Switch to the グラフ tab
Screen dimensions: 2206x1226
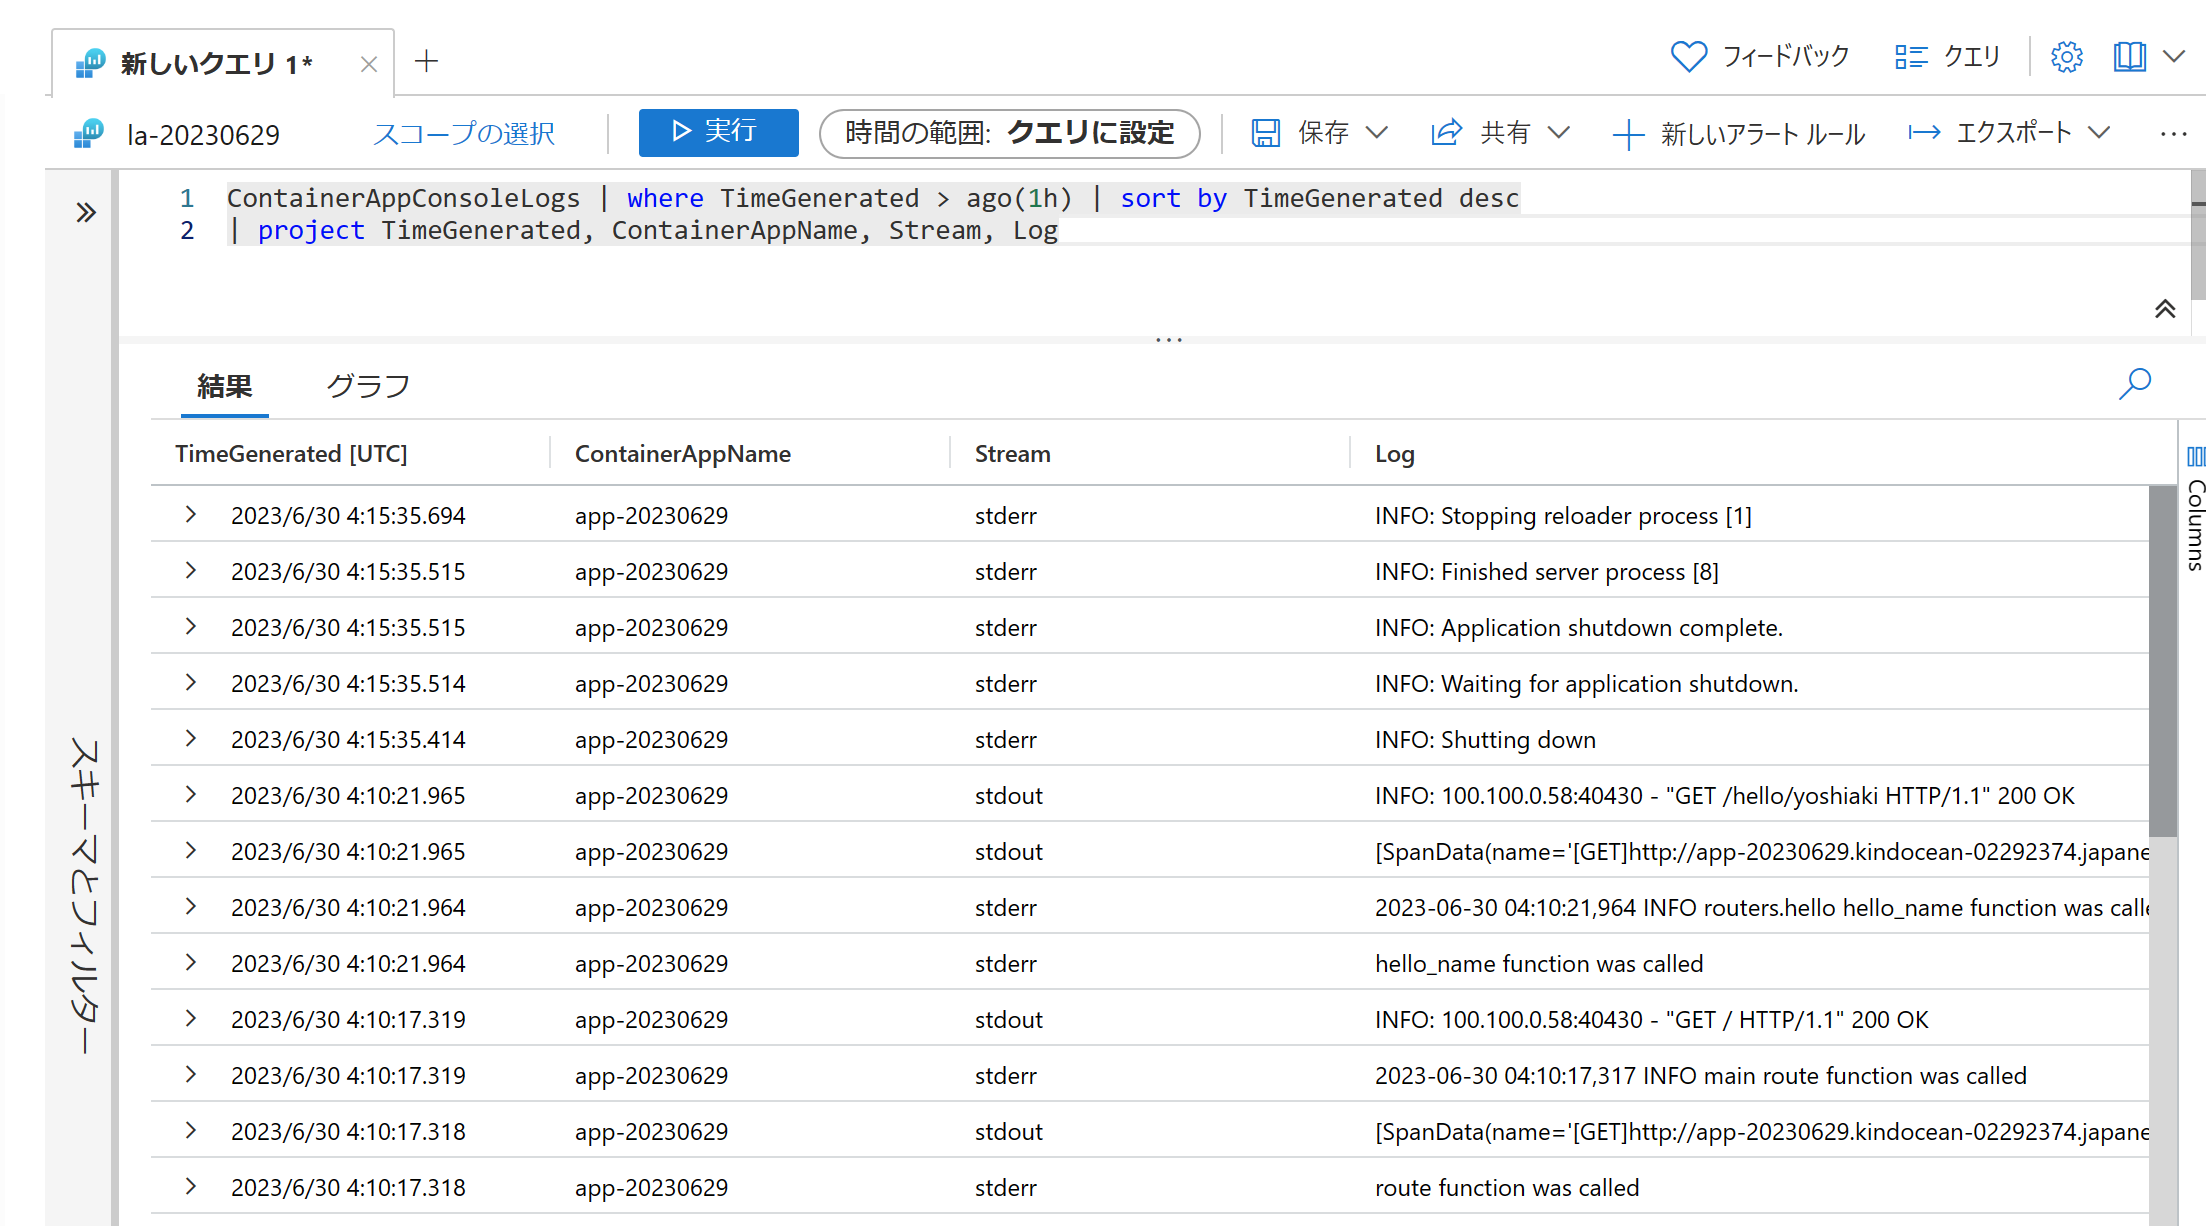tap(368, 387)
